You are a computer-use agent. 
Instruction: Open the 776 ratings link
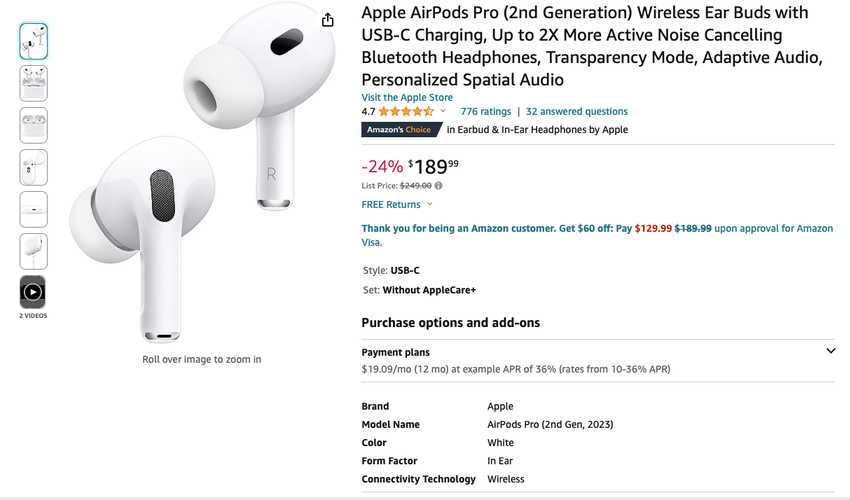point(485,112)
